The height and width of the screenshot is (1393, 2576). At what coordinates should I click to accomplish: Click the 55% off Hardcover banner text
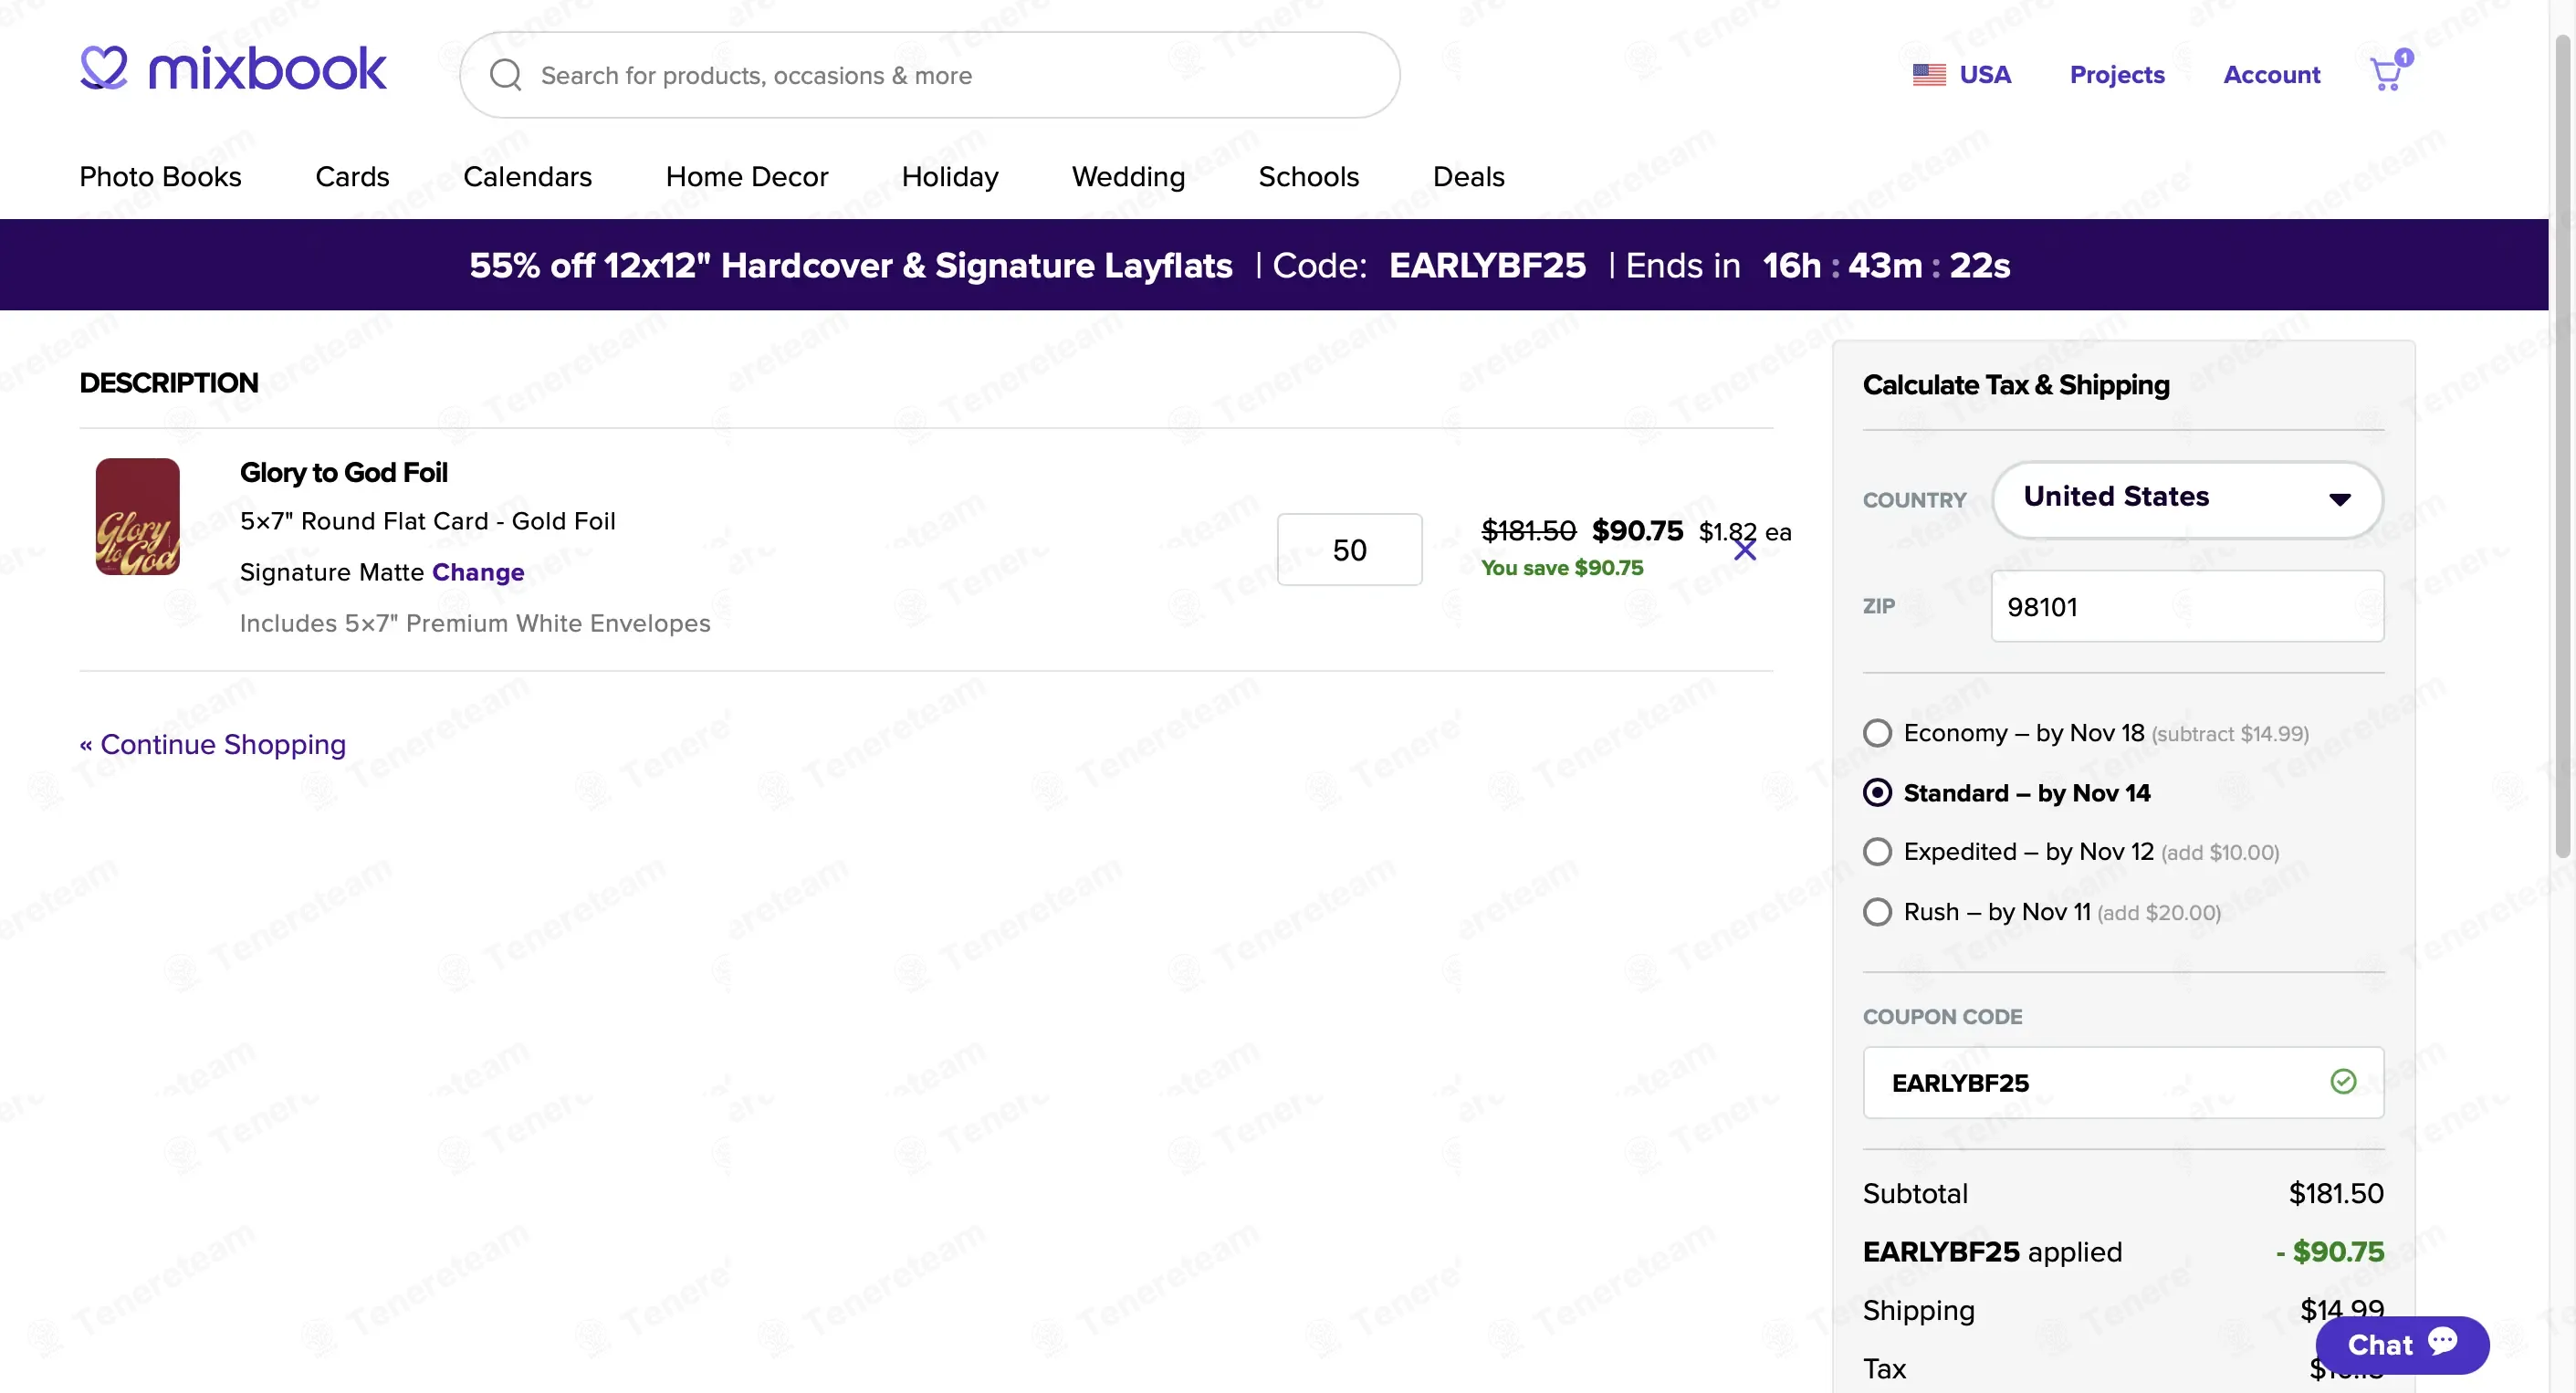pyautogui.click(x=850, y=265)
